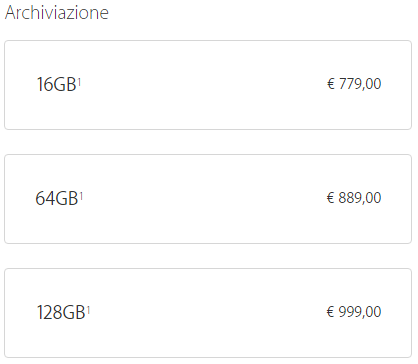The width and height of the screenshot is (418, 364).
Task: Click empty middle area of 16GB card
Action: (x=203, y=85)
